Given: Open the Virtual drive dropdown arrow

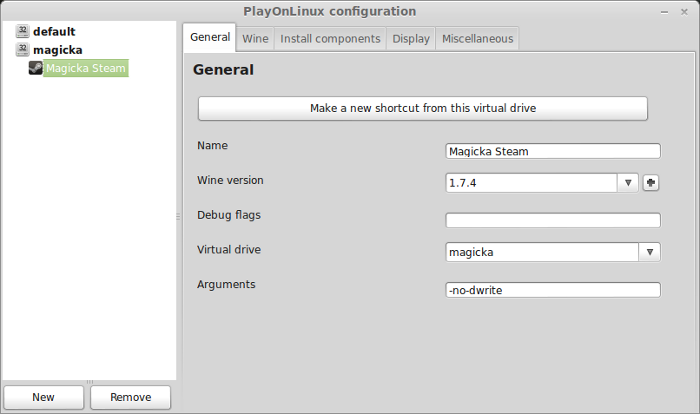Looking at the screenshot, I should click(650, 252).
